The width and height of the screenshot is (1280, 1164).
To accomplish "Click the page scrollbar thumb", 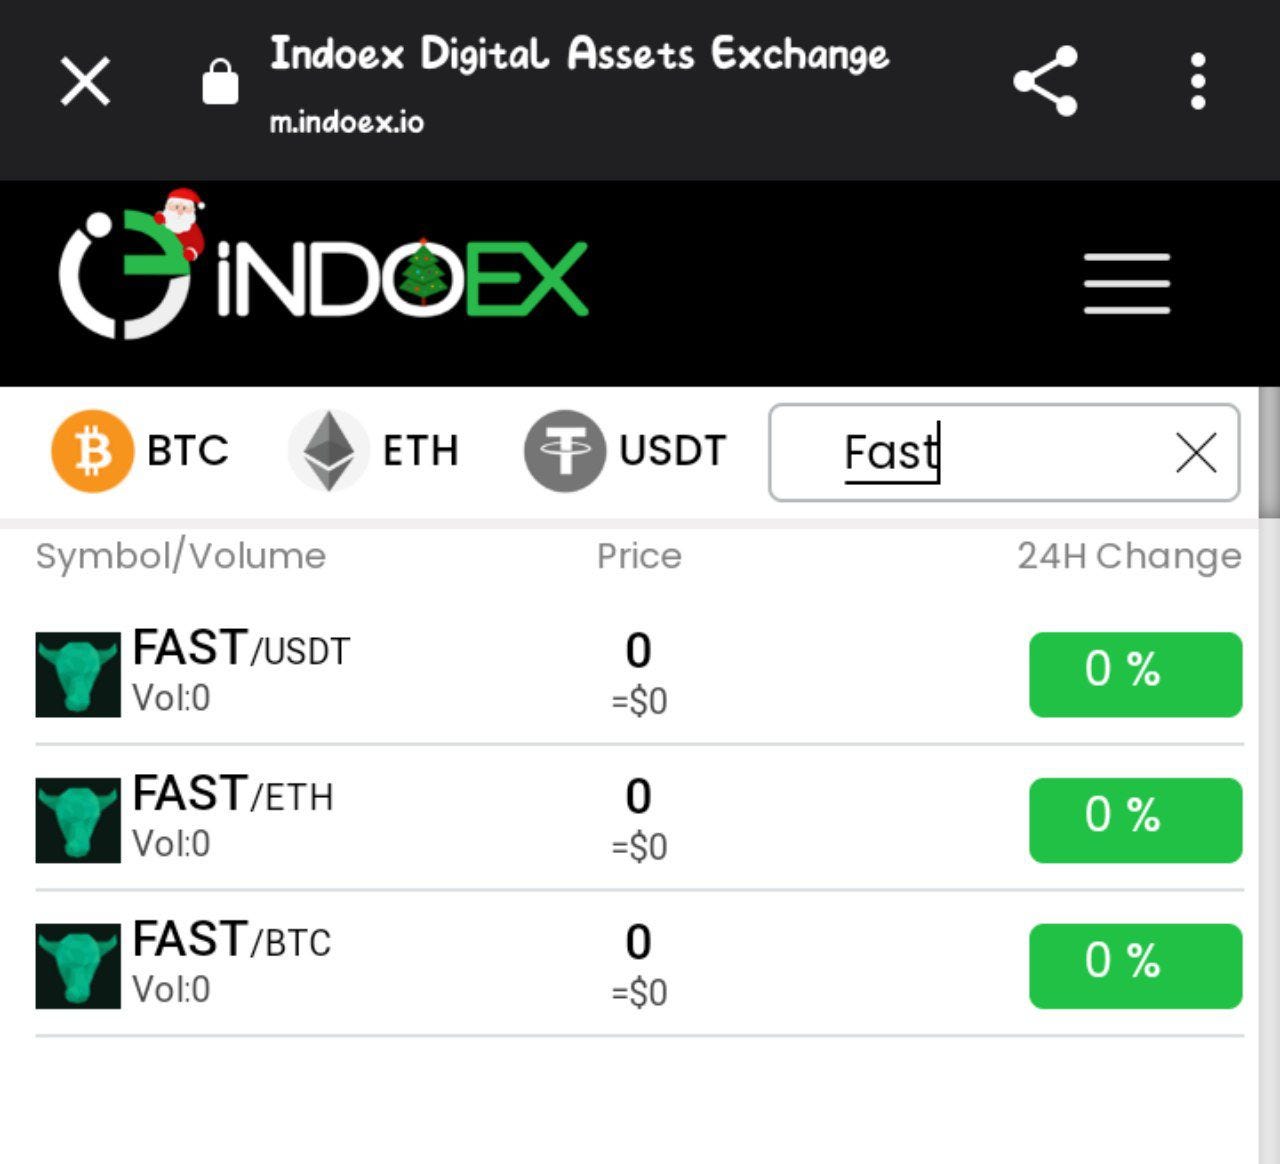I will (1269, 453).
